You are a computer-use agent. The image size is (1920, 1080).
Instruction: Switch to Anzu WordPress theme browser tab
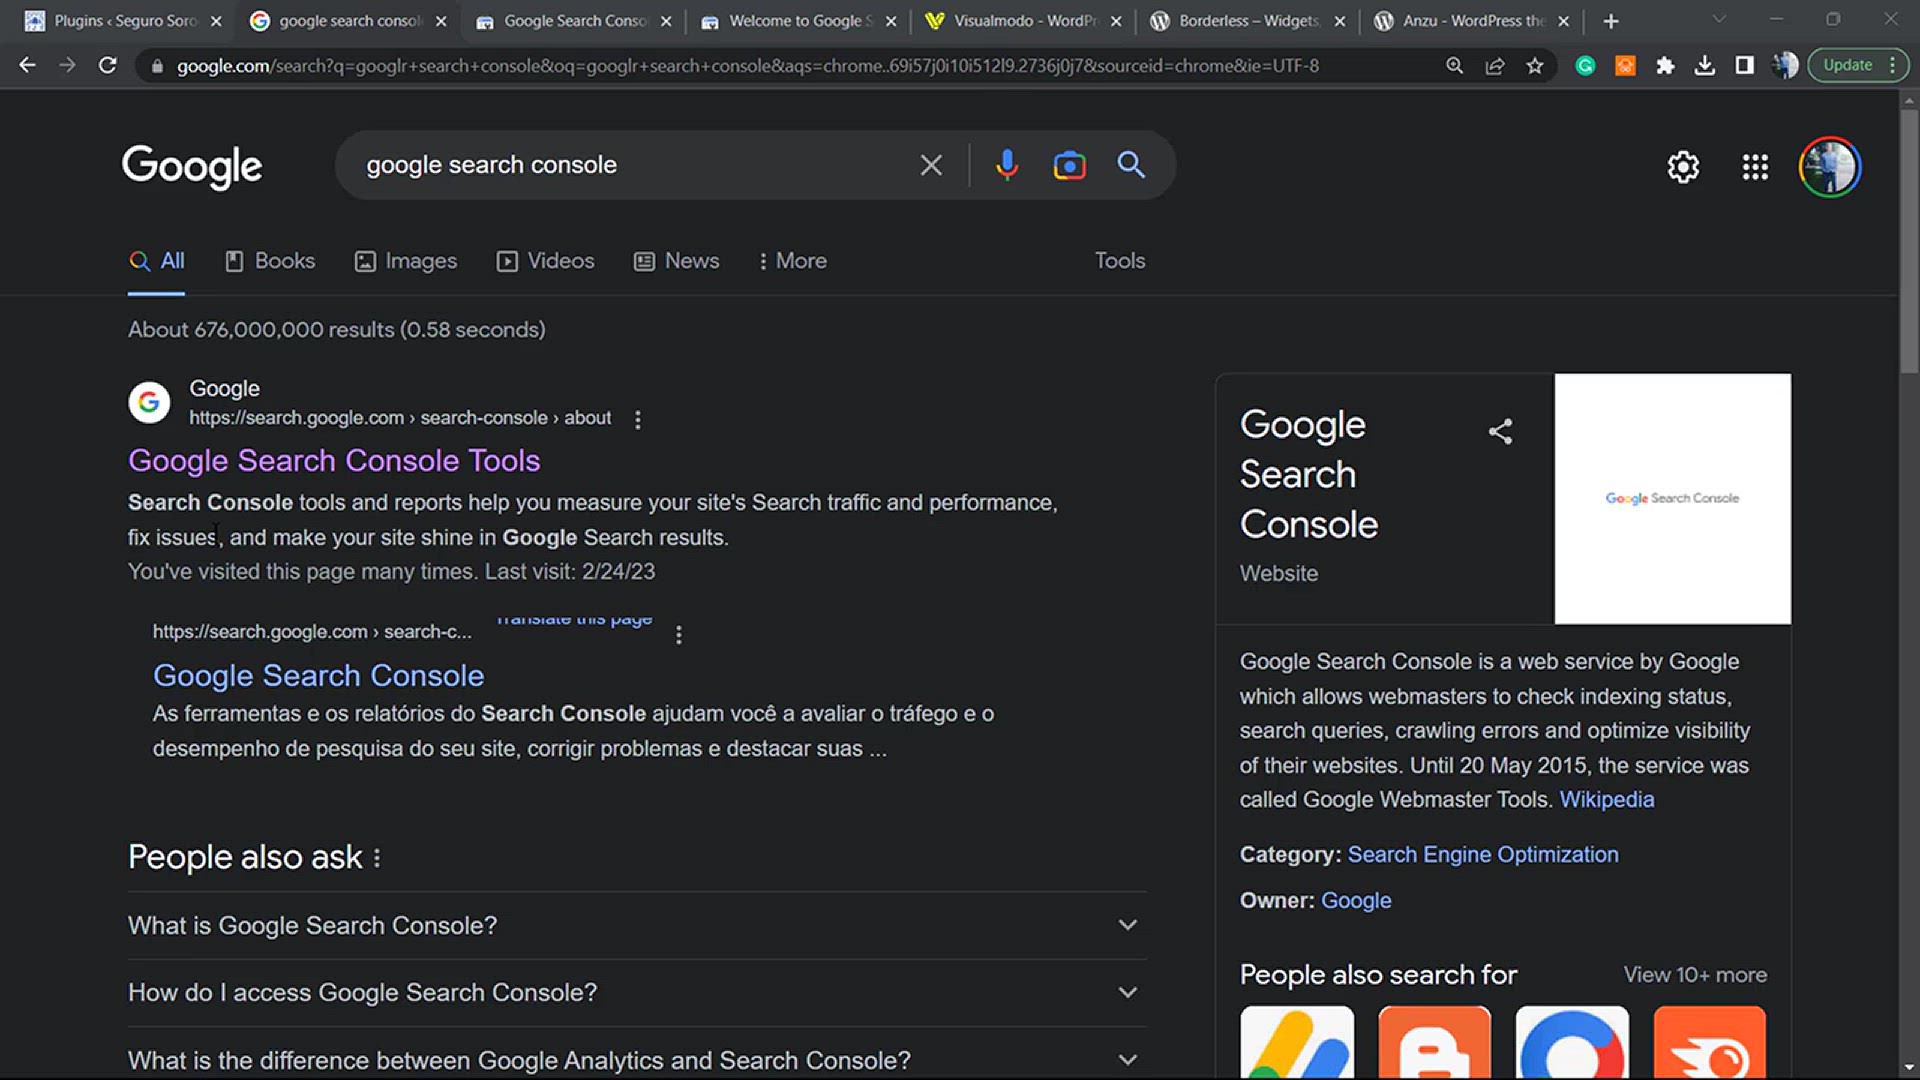coord(1471,21)
